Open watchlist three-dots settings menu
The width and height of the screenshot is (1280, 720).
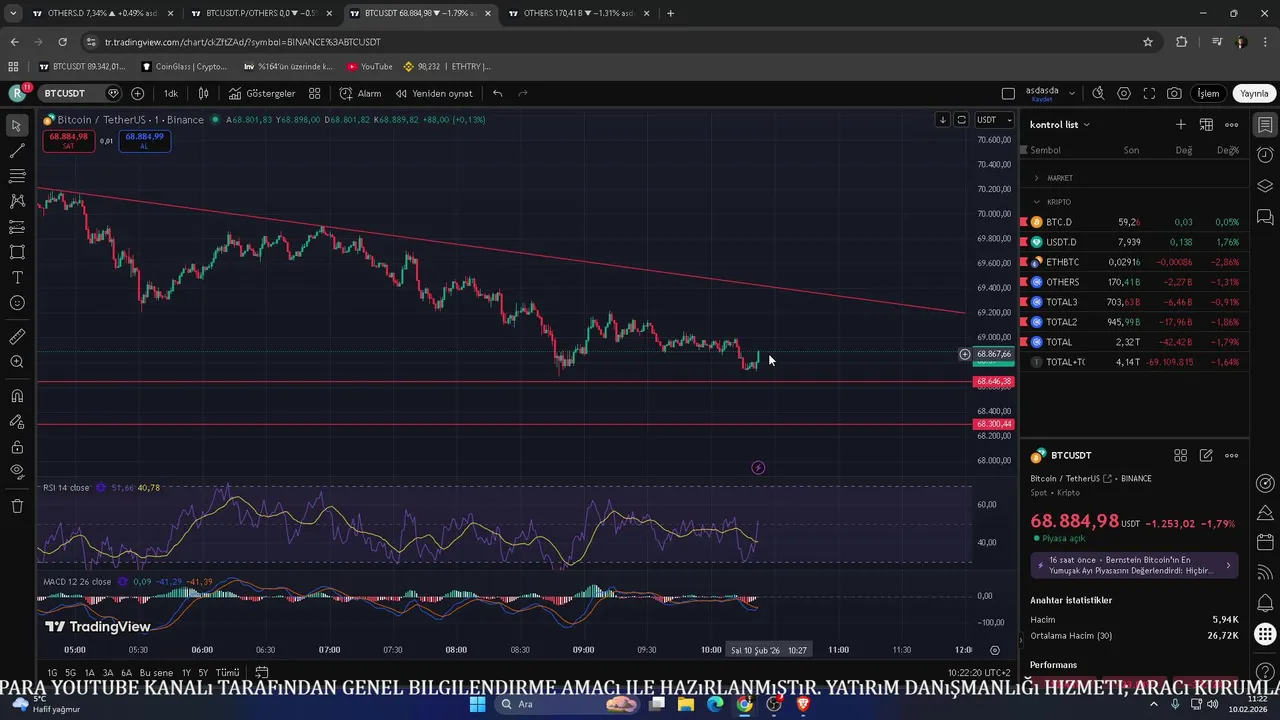tap(1232, 125)
